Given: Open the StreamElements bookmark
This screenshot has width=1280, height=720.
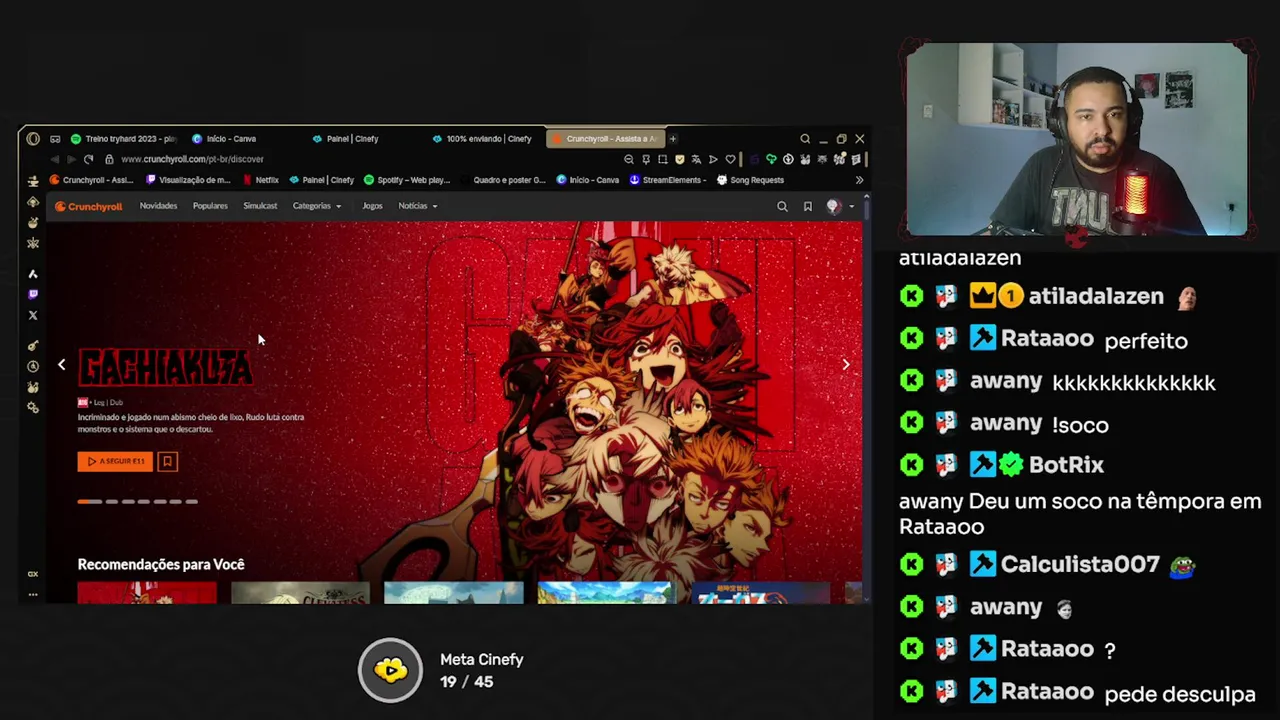Looking at the screenshot, I should point(666,180).
